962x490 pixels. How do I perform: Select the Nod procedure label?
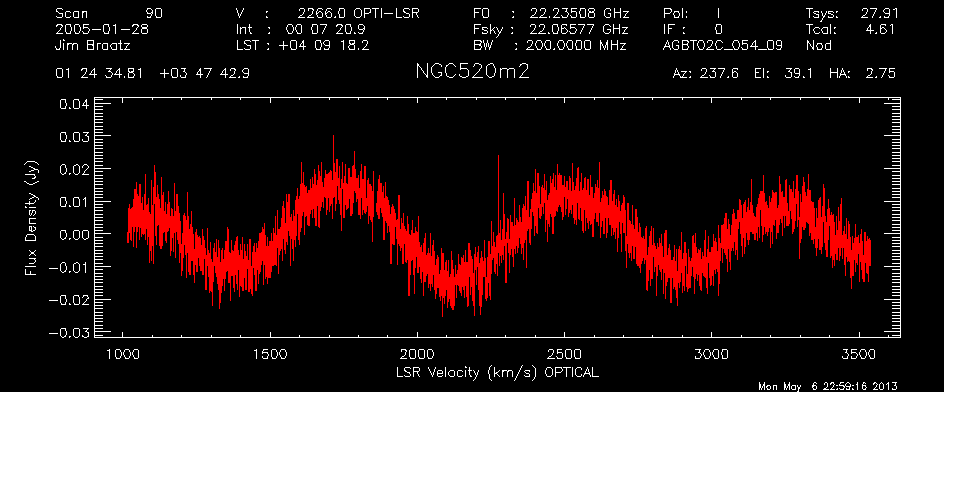coord(818,45)
